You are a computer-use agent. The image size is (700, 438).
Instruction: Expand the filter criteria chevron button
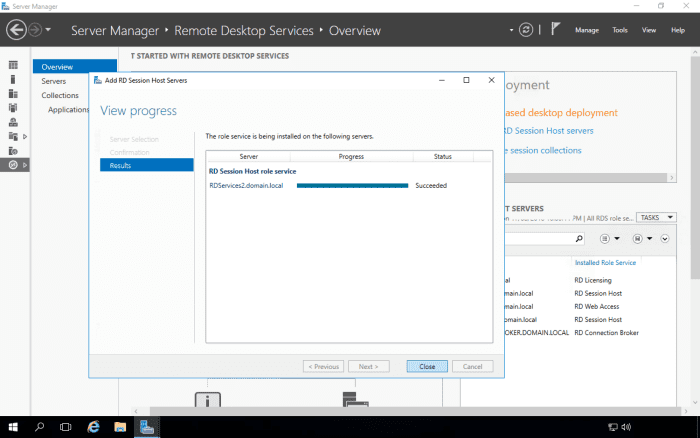point(665,238)
